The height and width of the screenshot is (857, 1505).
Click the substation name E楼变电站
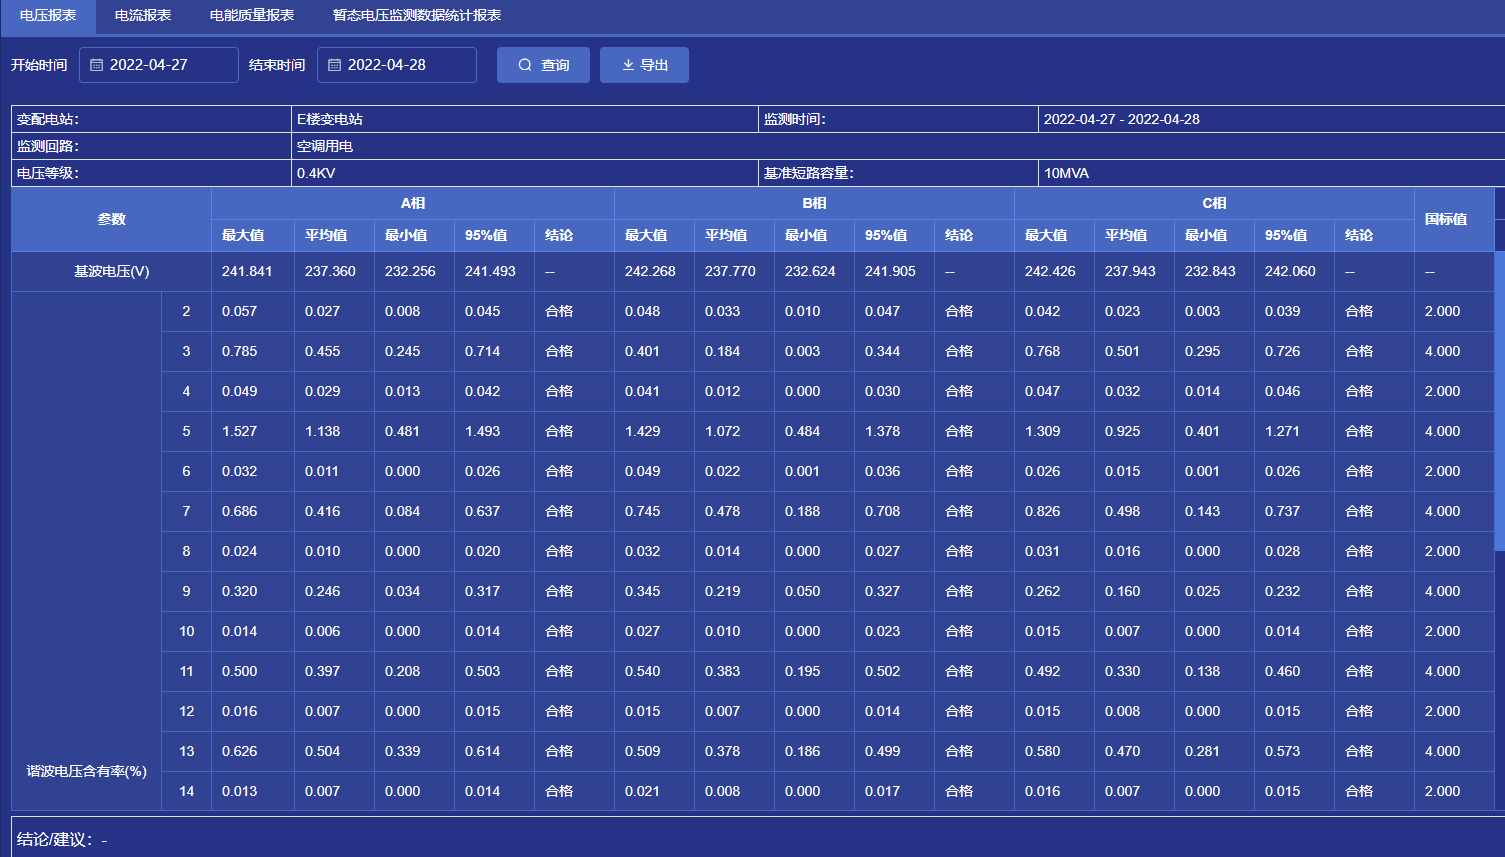[x=330, y=119]
